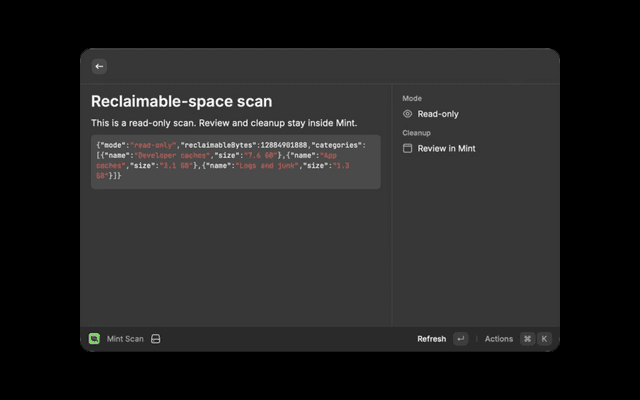Click the Reclaimable-space scan heading
This screenshot has width=640, height=400.
point(181,101)
